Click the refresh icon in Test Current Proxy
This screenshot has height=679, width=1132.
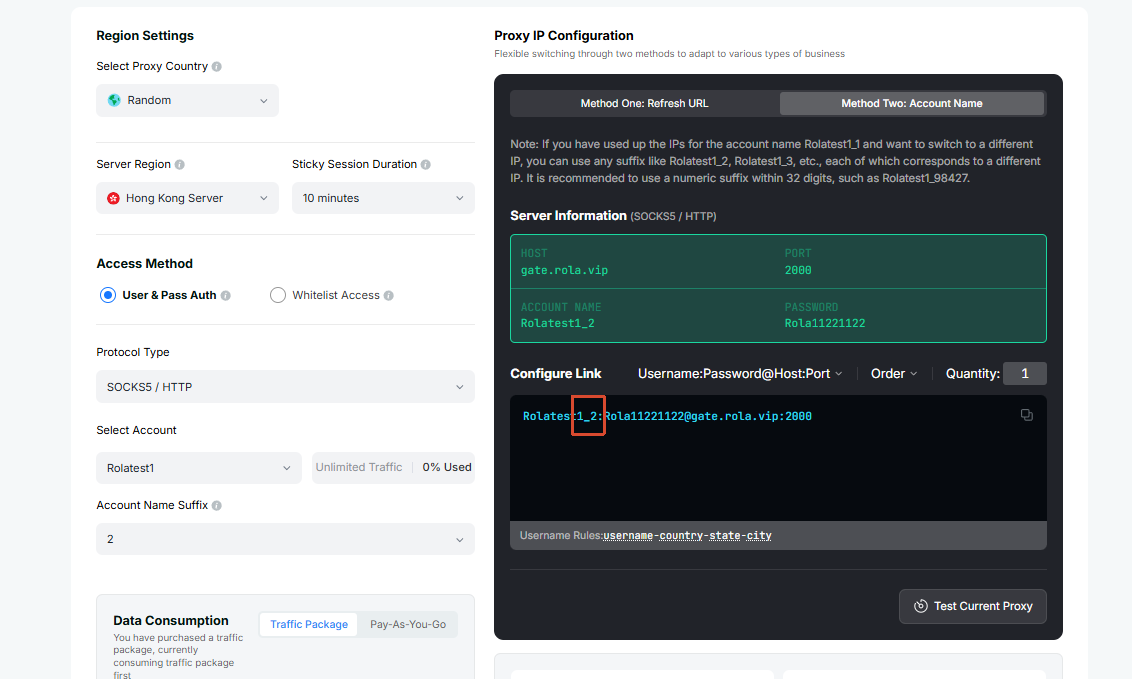pos(920,606)
